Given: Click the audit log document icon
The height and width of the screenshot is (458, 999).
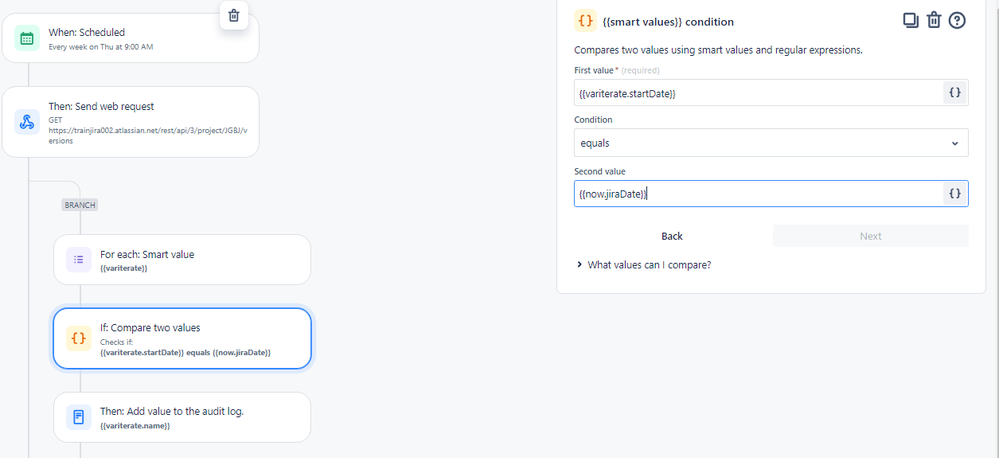Looking at the screenshot, I should pos(78,417).
